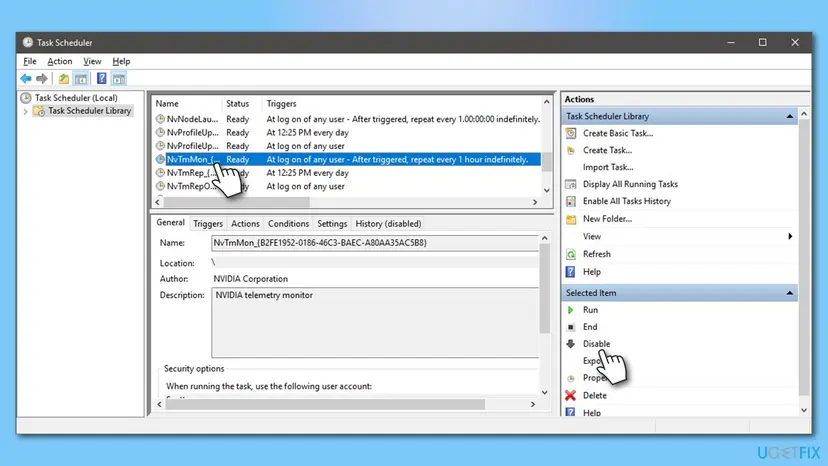Open the Action menu

click(x=60, y=61)
